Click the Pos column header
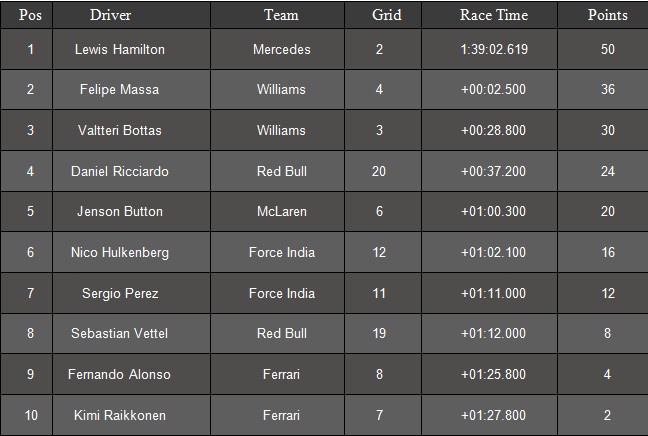The height and width of the screenshot is (436, 648). click(30, 15)
